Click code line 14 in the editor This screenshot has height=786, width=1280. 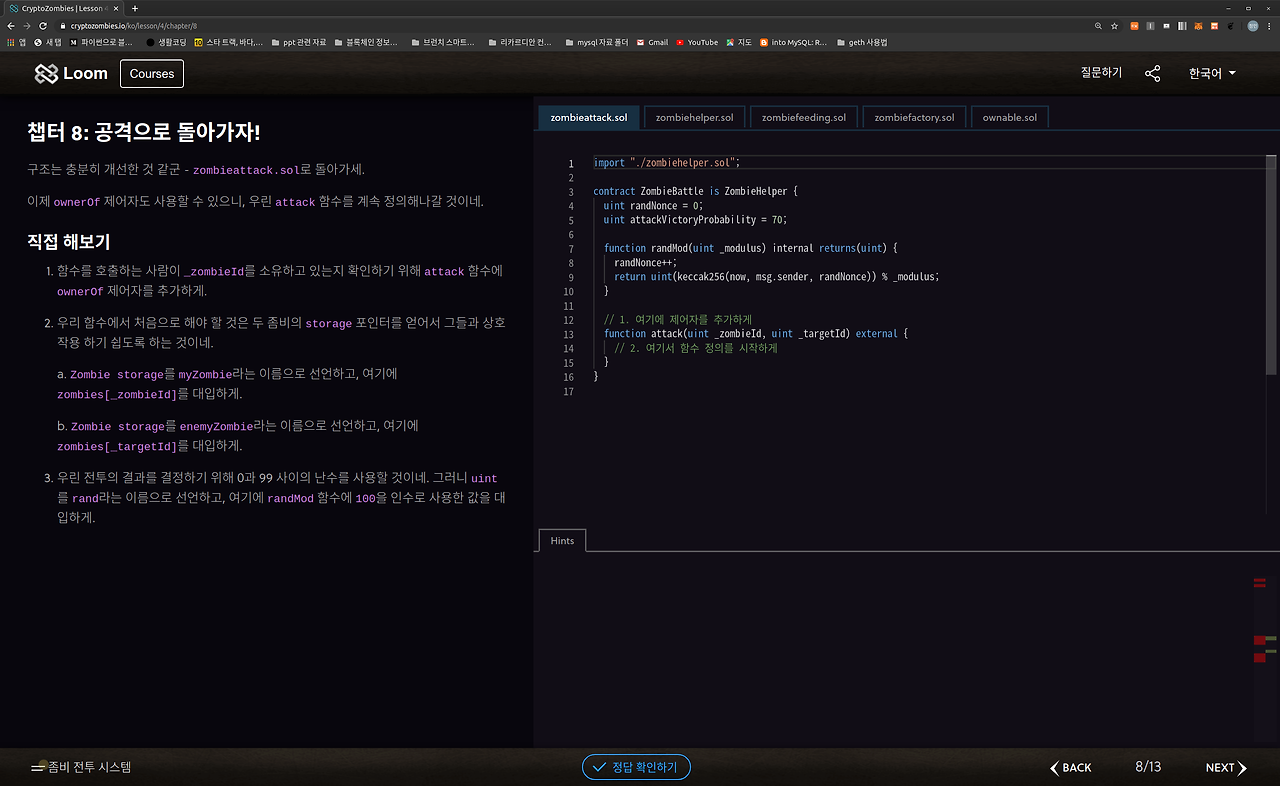click(x=695, y=348)
